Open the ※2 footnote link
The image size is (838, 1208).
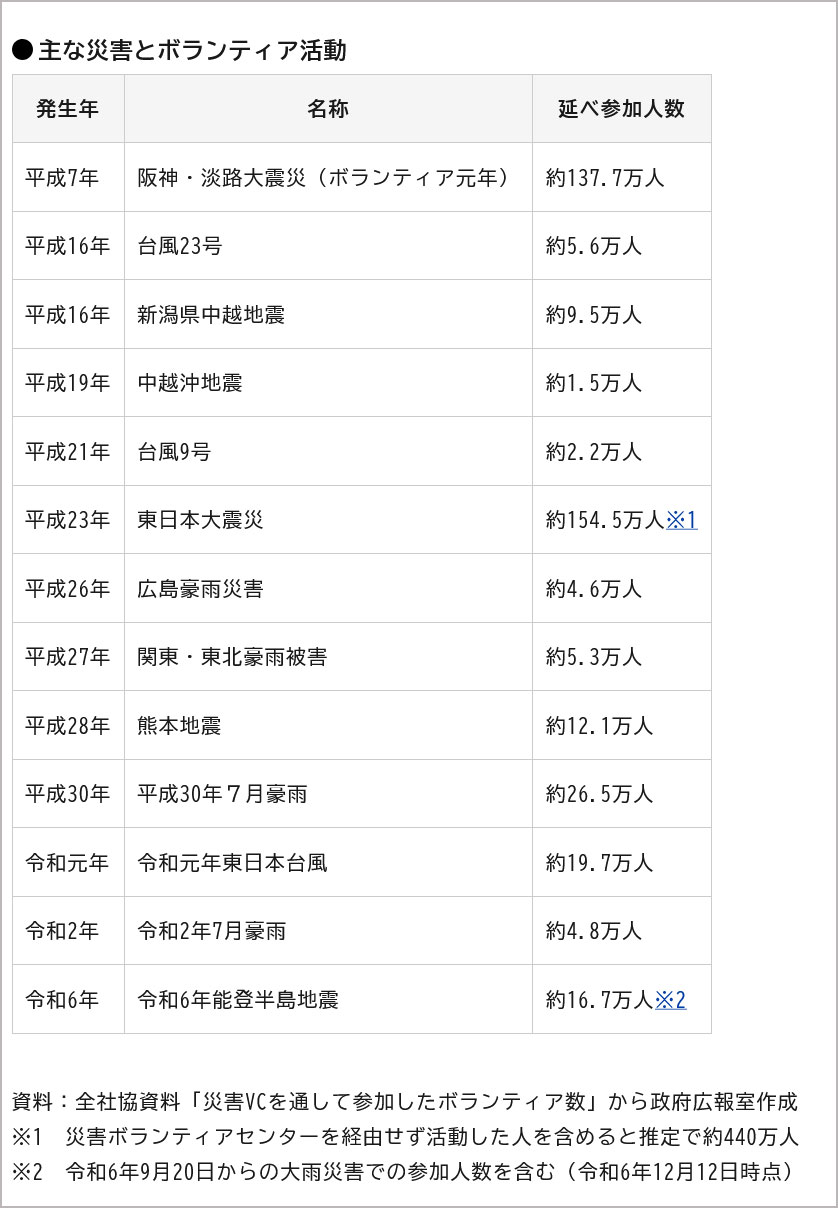point(670,999)
